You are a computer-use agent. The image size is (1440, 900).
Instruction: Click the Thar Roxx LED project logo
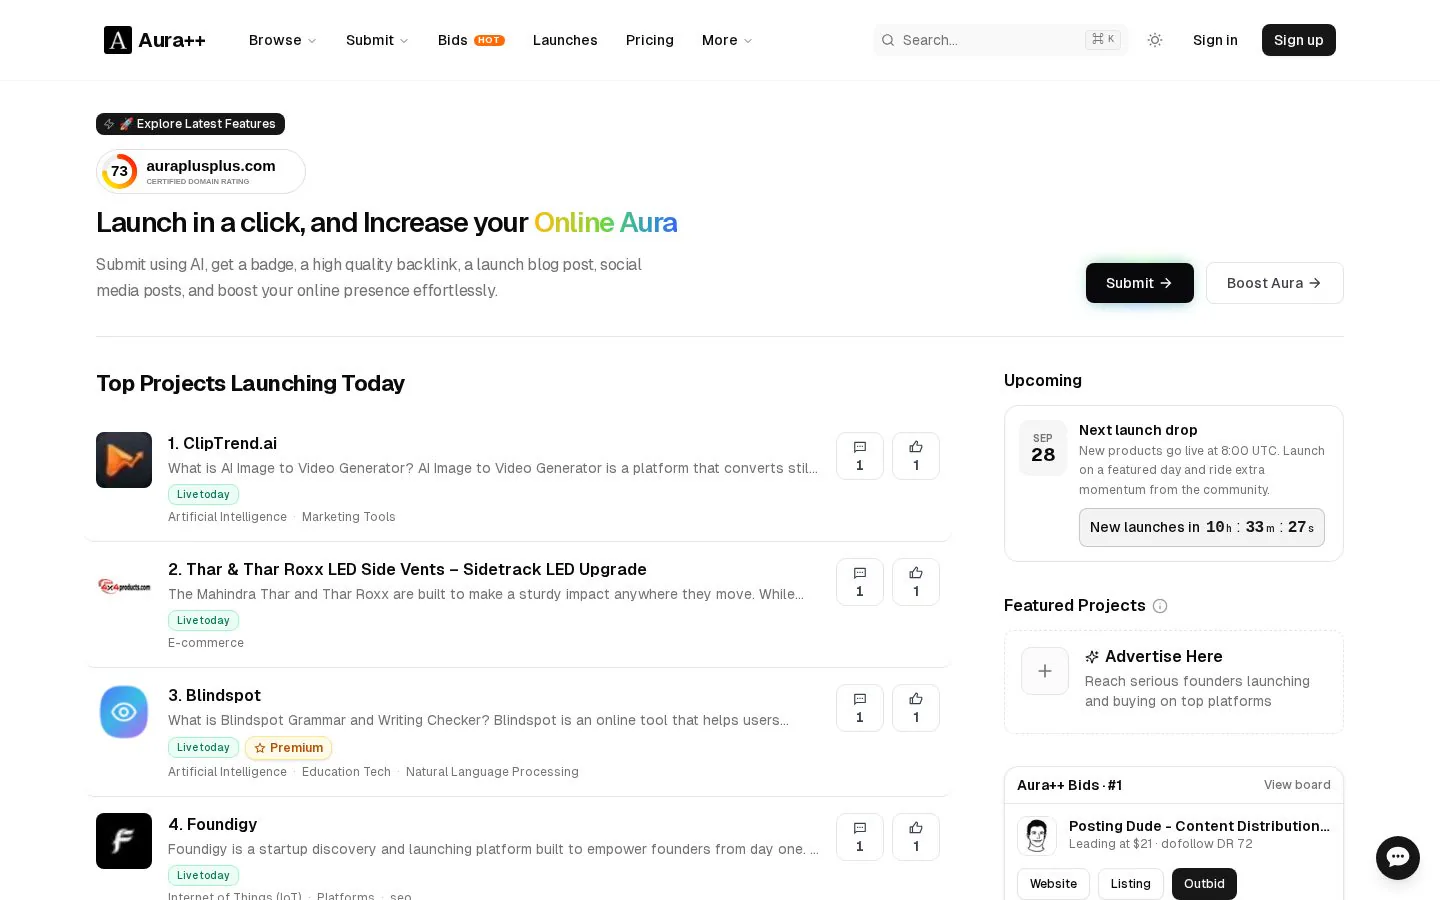(x=124, y=586)
